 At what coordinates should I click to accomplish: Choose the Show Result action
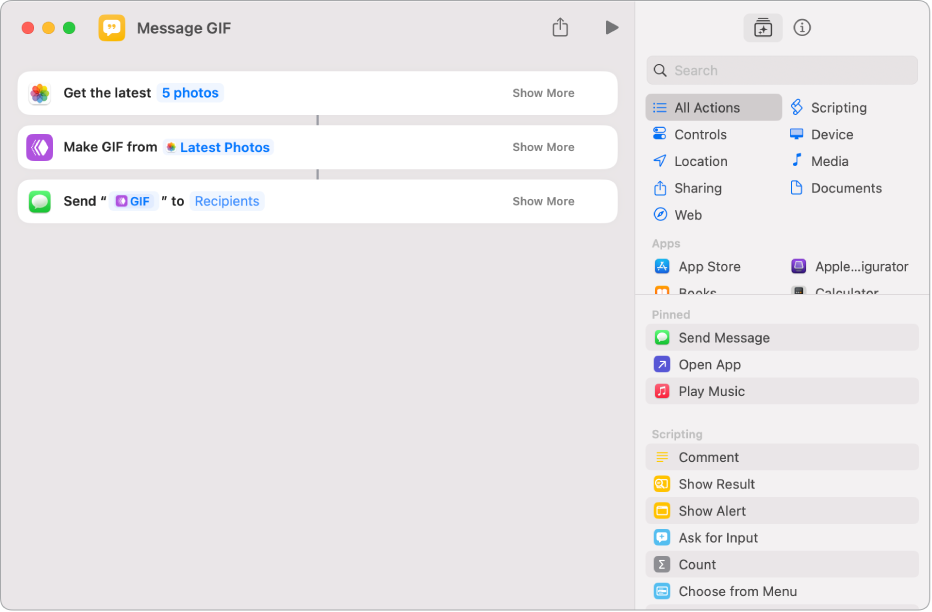tap(782, 484)
